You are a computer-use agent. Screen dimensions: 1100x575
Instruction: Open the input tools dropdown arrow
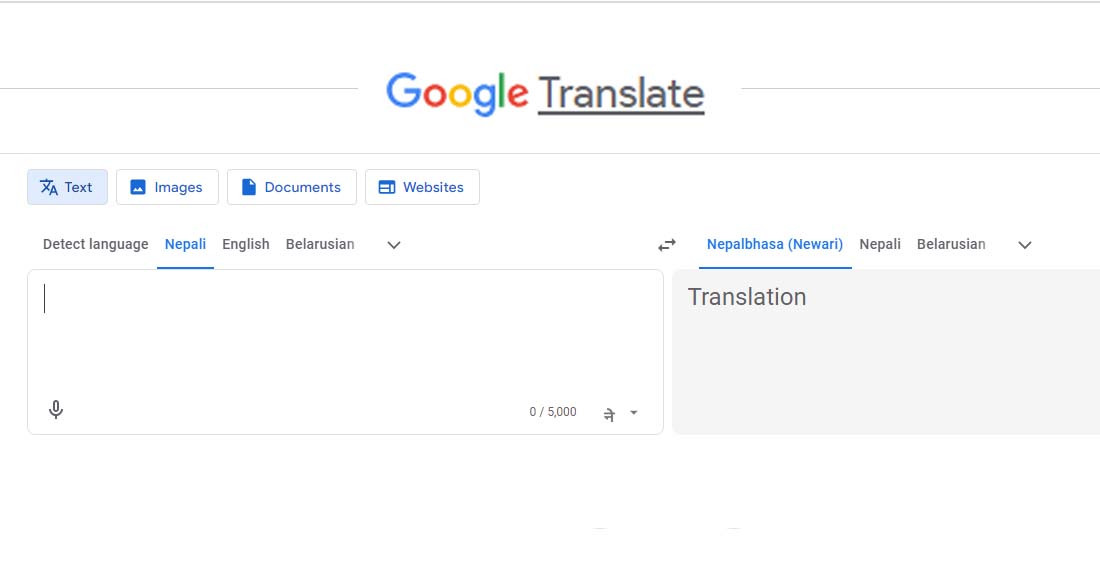[634, 413]
